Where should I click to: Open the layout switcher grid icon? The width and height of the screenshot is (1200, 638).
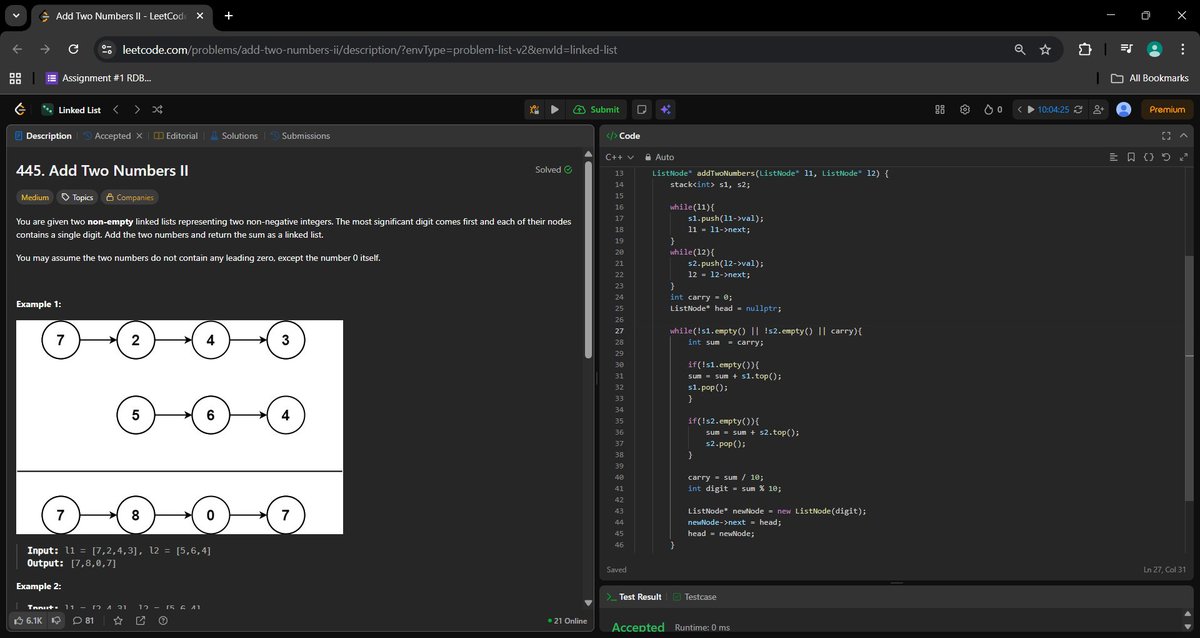[939, 110]
